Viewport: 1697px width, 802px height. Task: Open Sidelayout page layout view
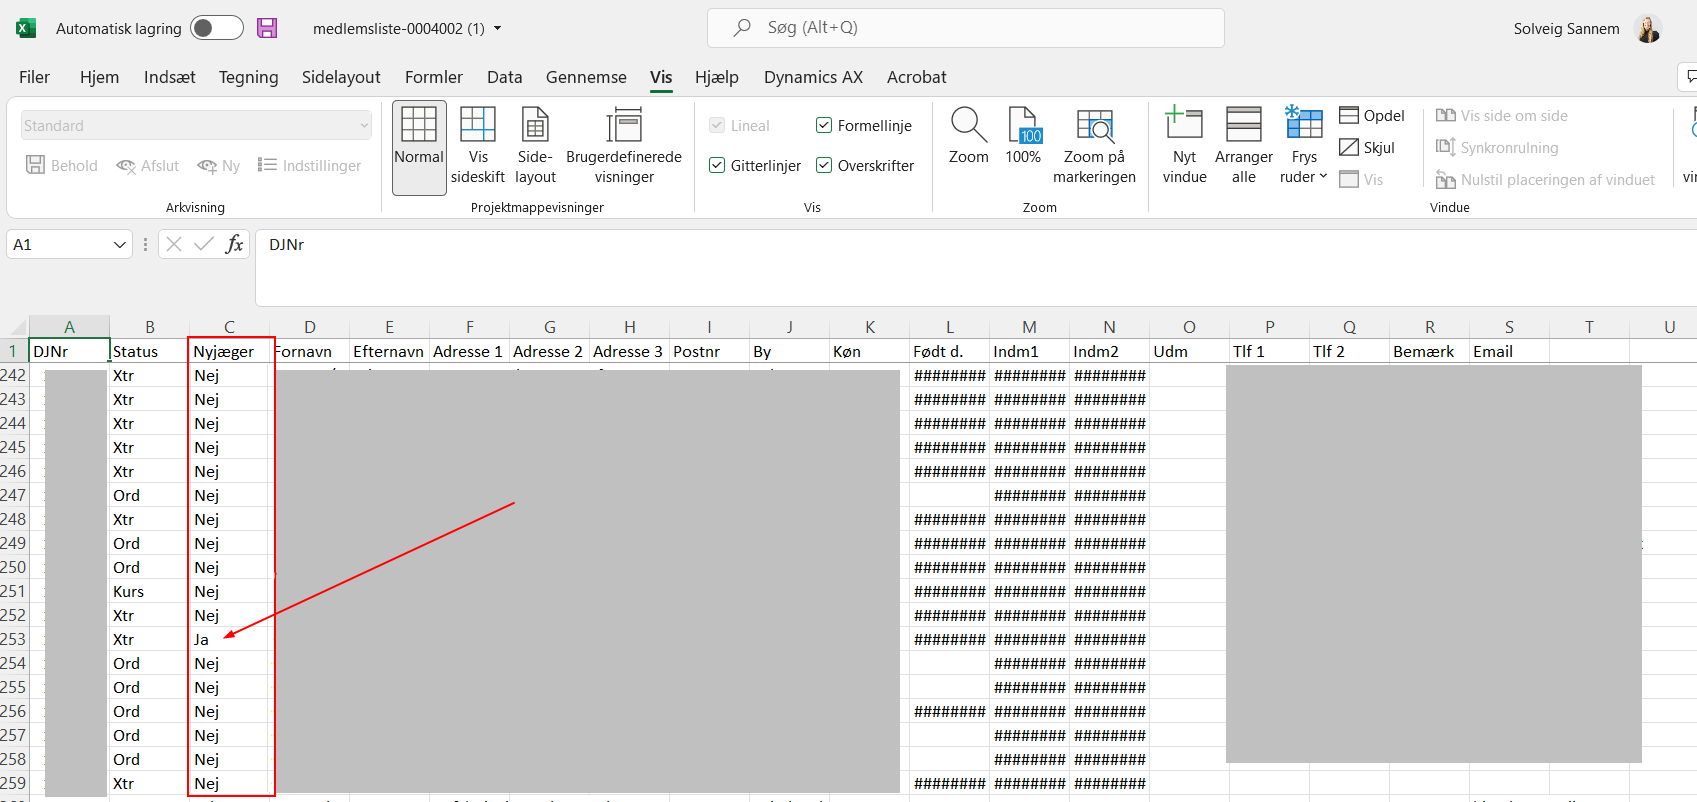coord(535,147)
